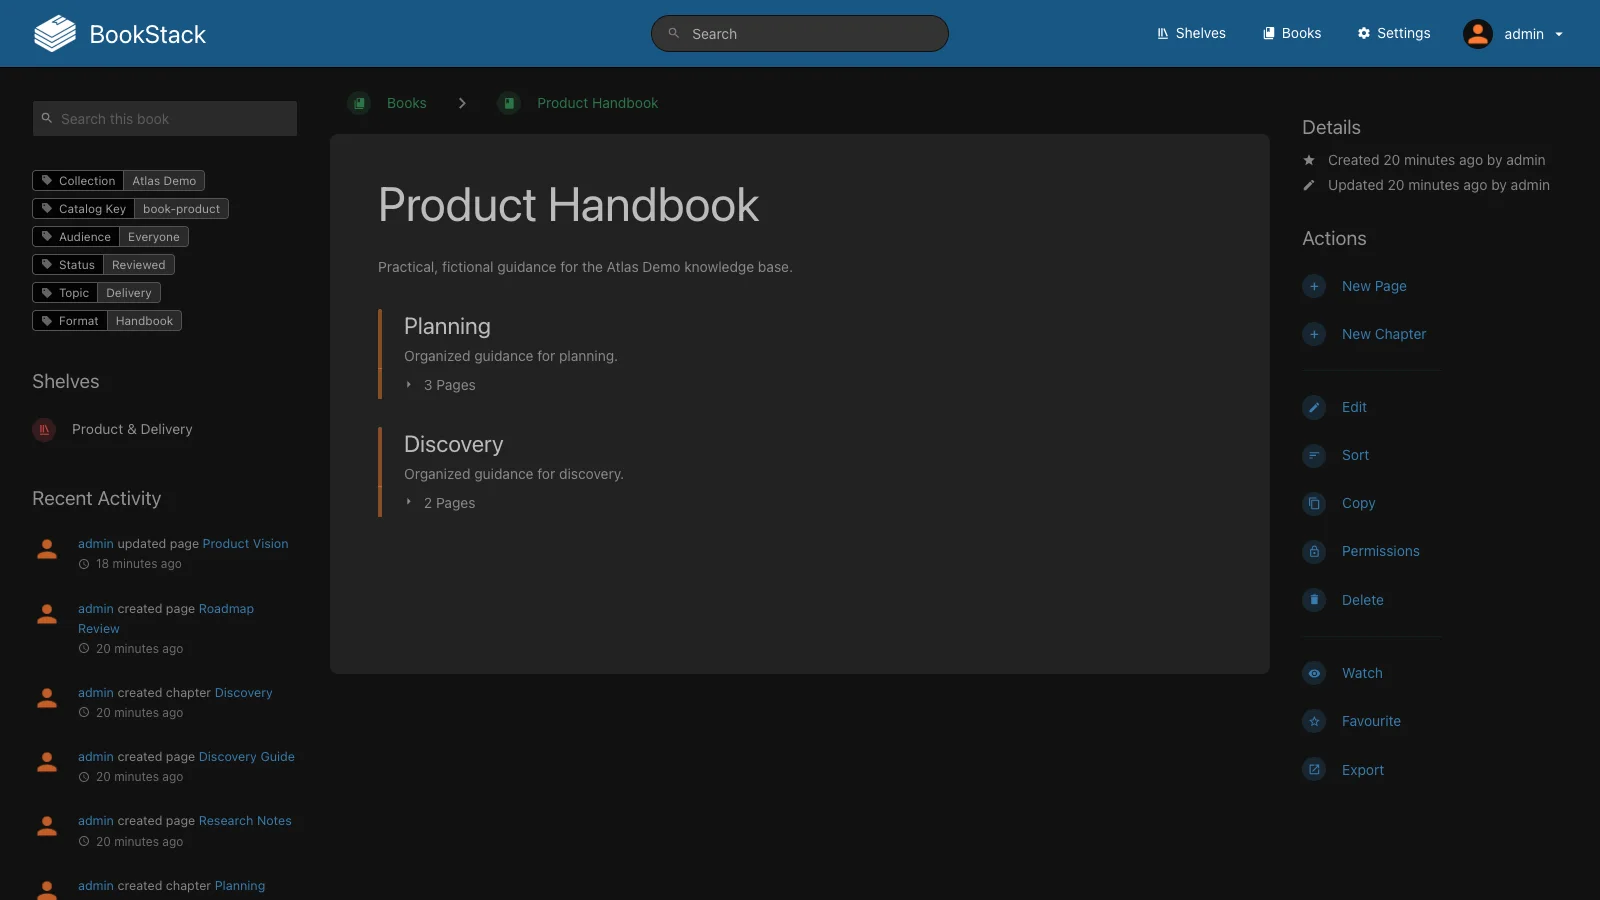Image resolution: width=1600 pixels, height=900 pixels.
Task: Click the Product Handbook breadcrumb icon
Action: pyautogui.click(x=509, y=103)
